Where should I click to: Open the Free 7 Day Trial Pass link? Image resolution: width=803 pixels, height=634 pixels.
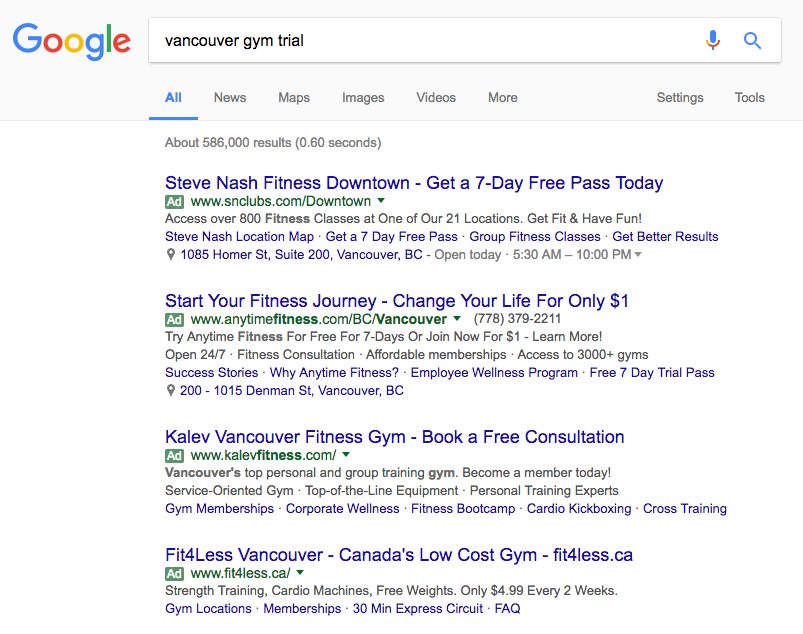point(652,372)
